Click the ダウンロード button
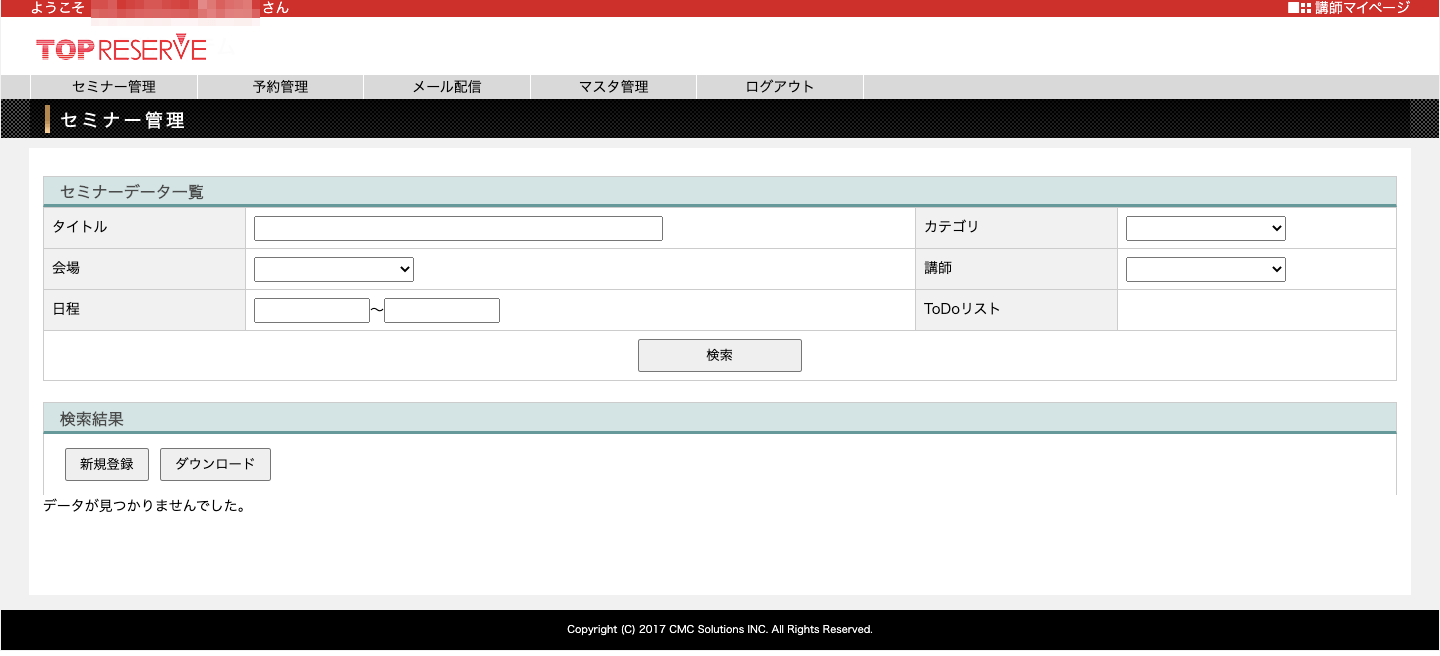This screenshot has height=656, width=1440. [x=215, y=464]
